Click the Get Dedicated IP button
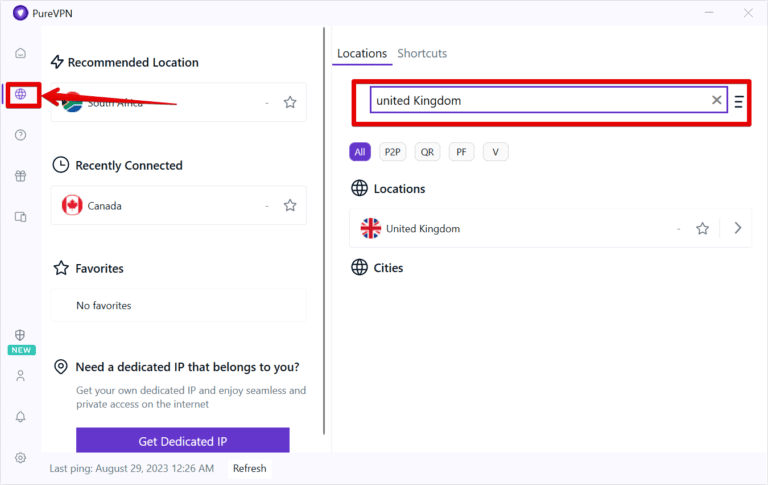The image size is (768, 485). point(183,441)
